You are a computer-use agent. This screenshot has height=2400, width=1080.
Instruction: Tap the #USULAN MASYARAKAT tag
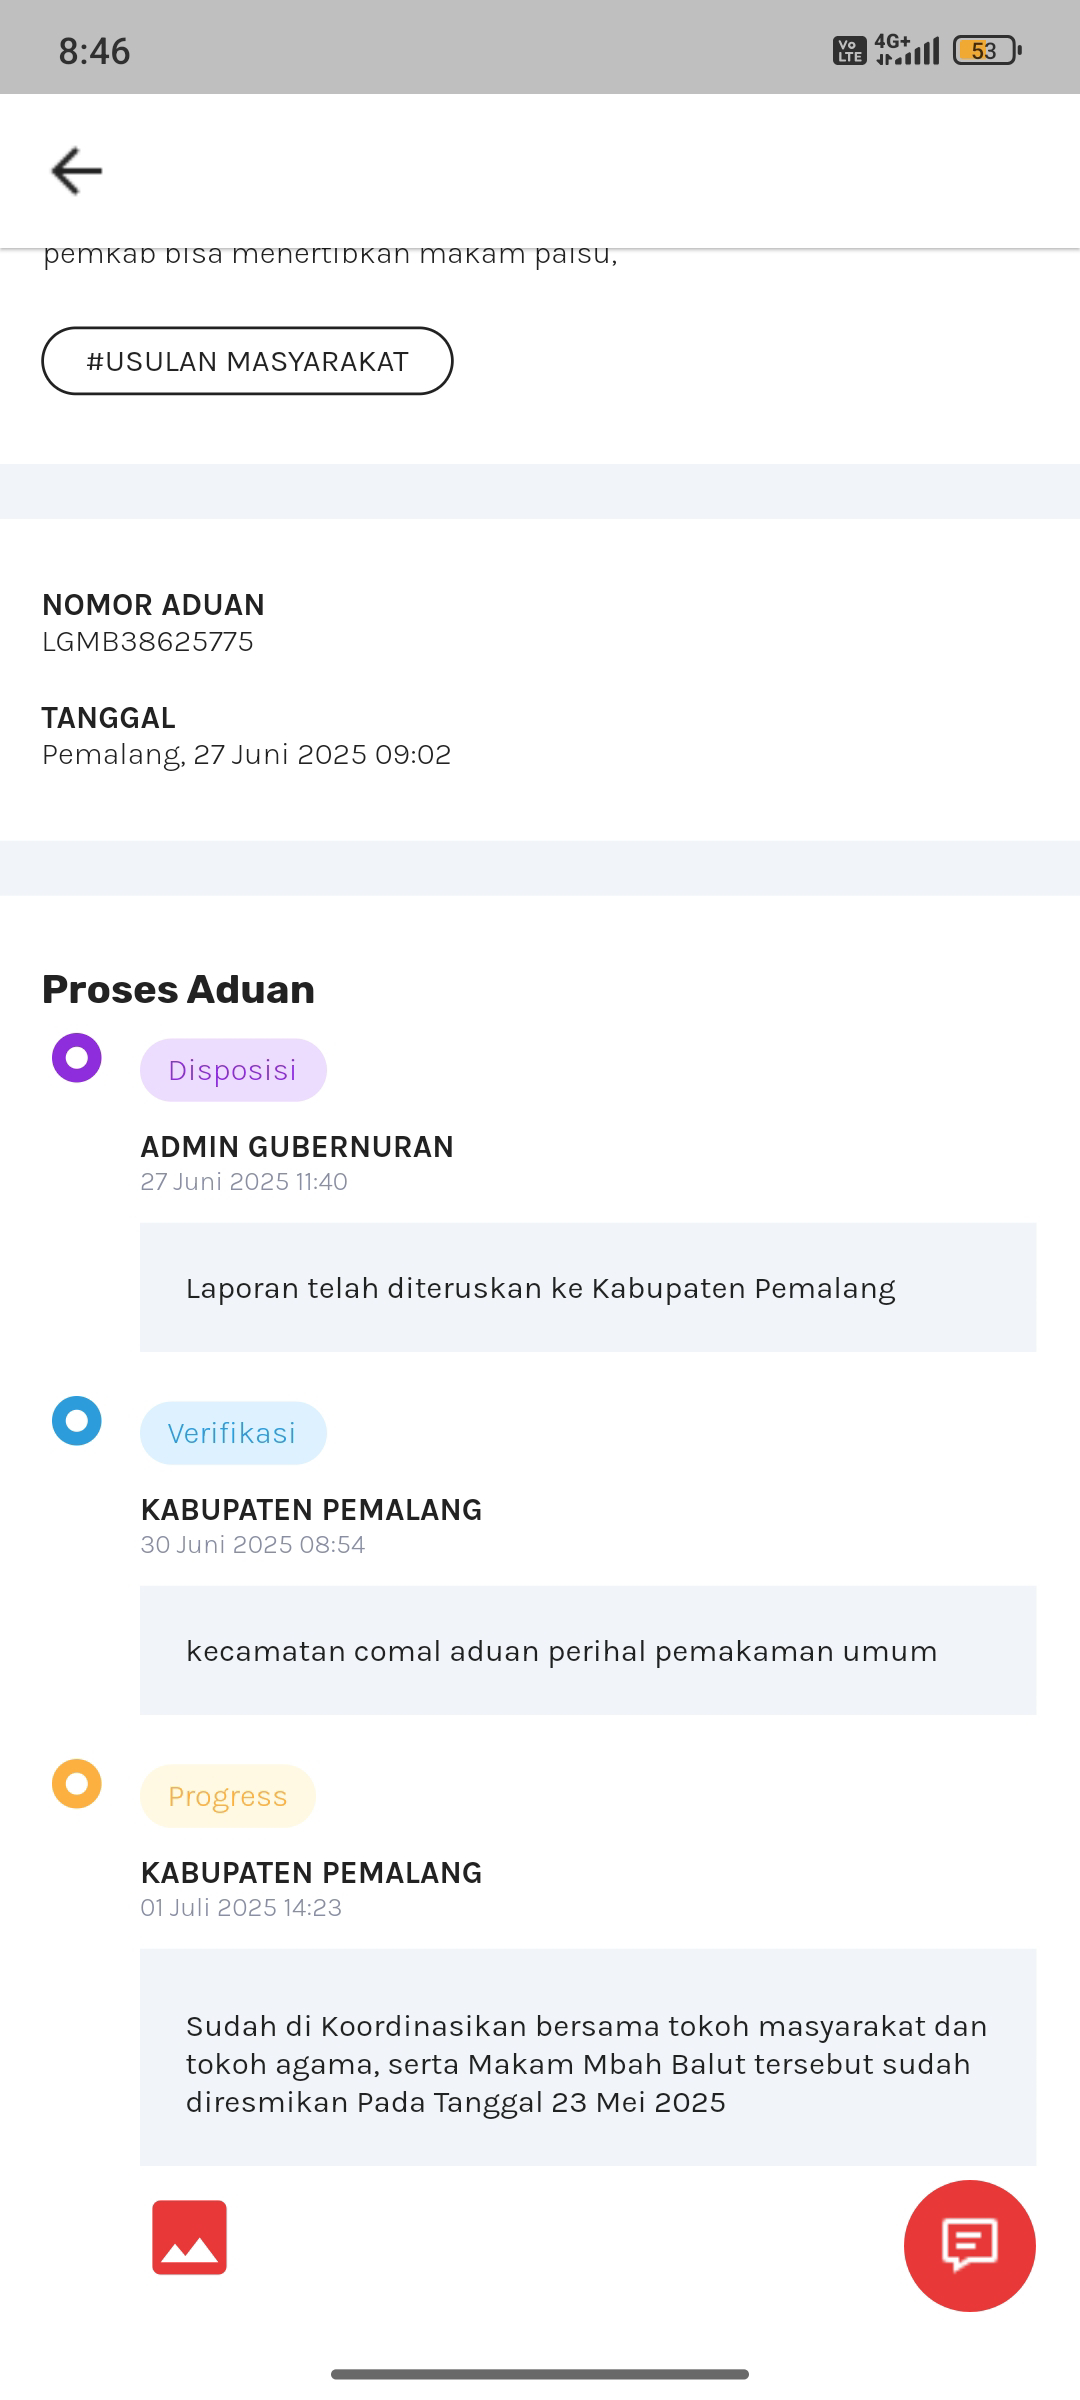pyautogui.click(x=247, y=361)
